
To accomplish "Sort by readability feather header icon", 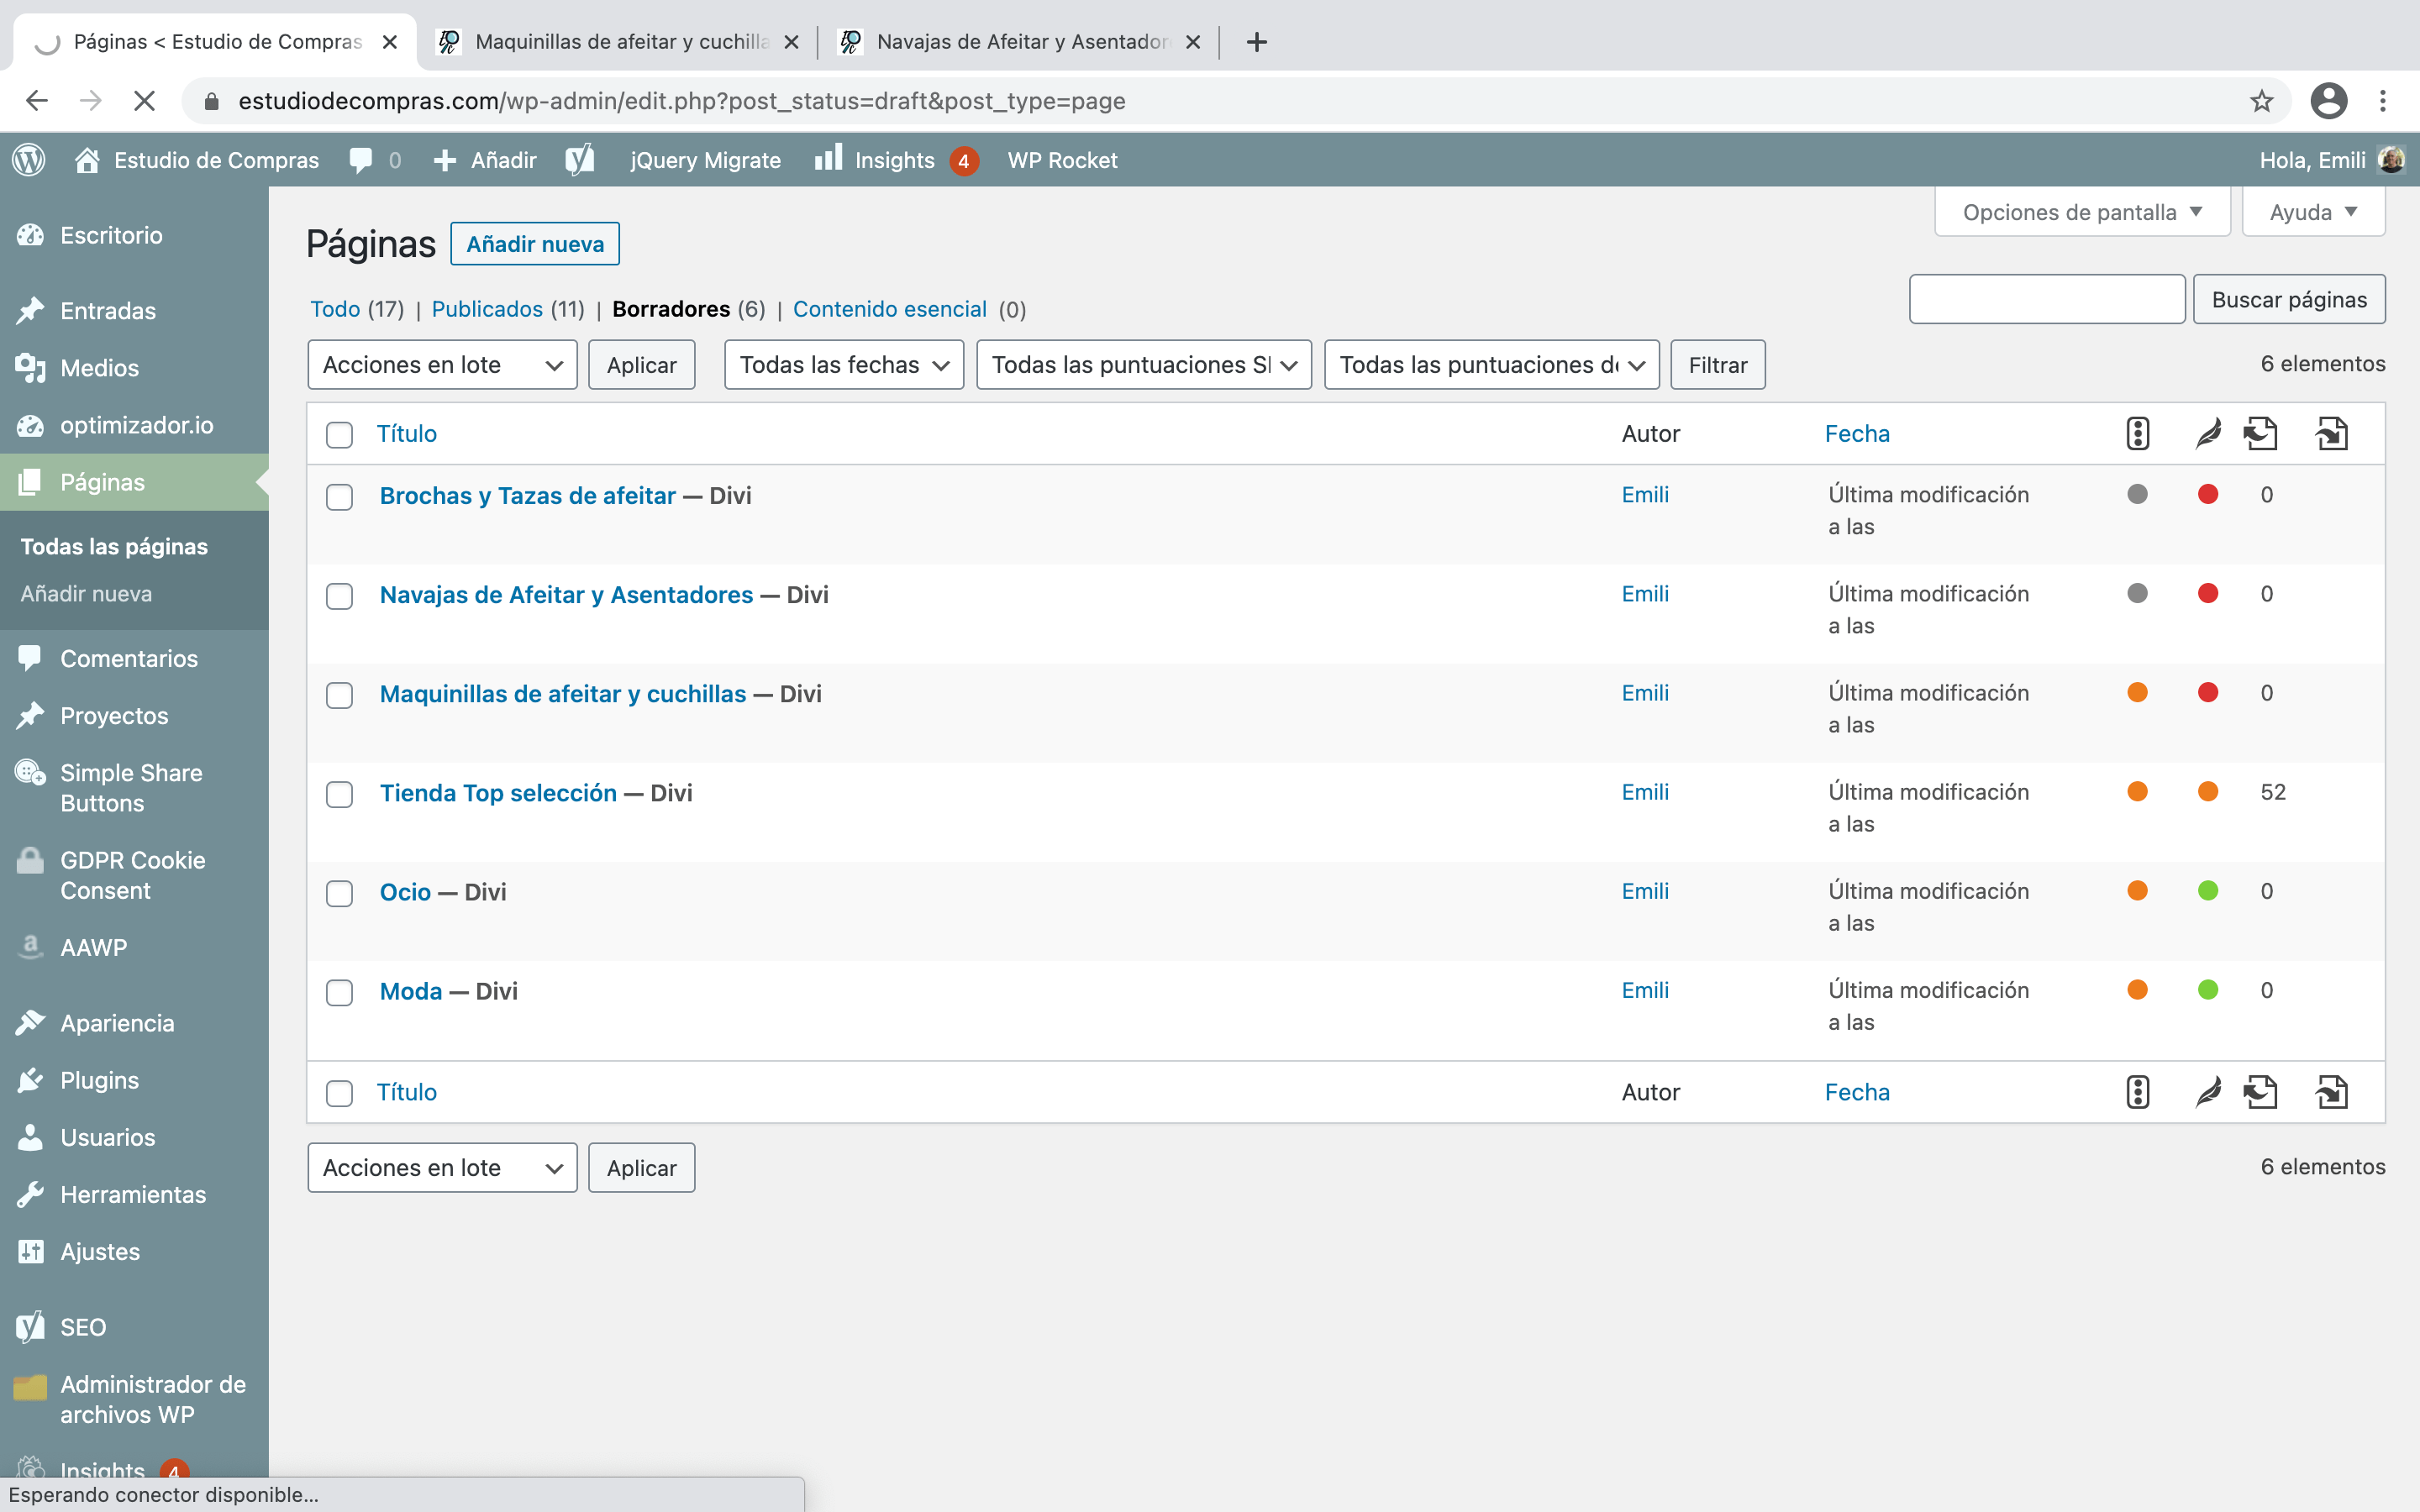I will [2208, 433].
